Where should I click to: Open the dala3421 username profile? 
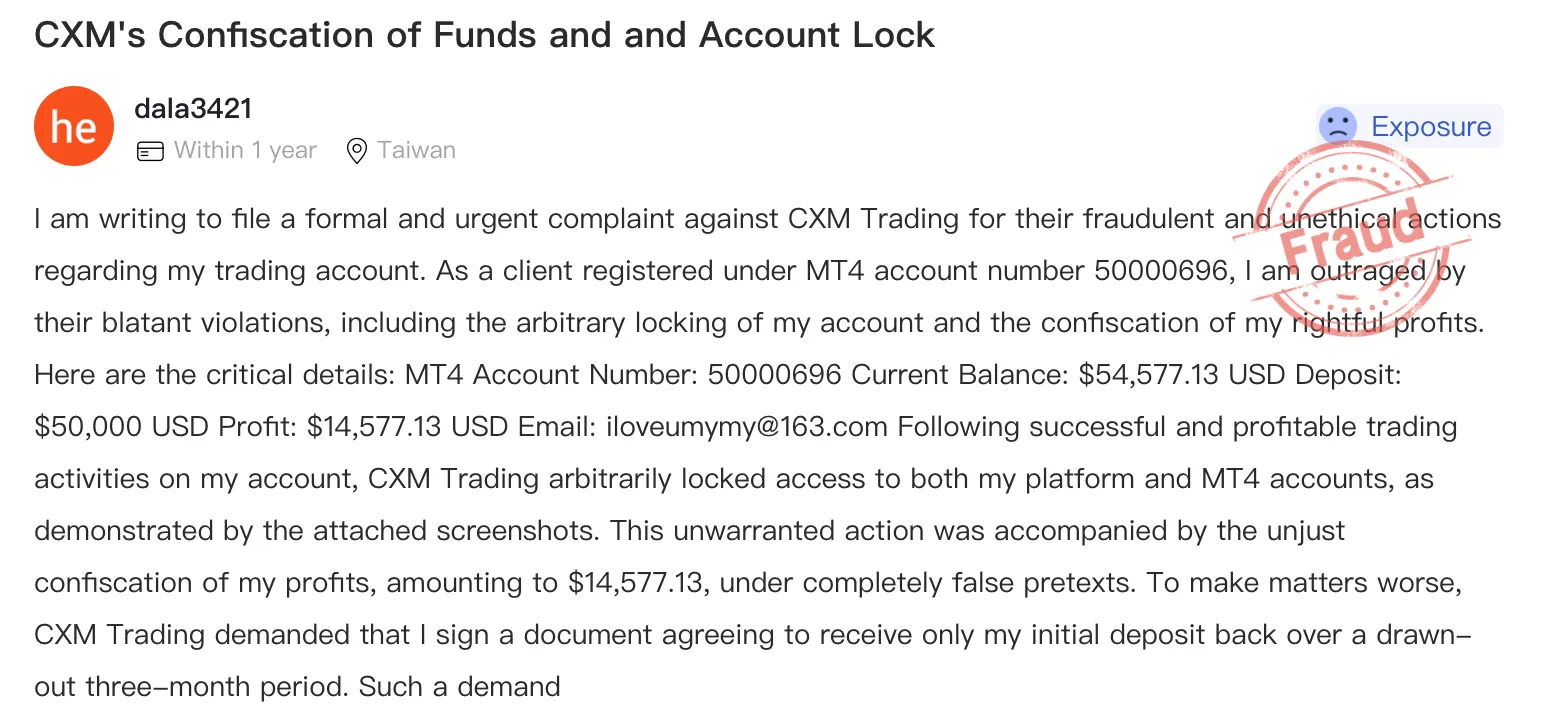[x=193, y=107]
